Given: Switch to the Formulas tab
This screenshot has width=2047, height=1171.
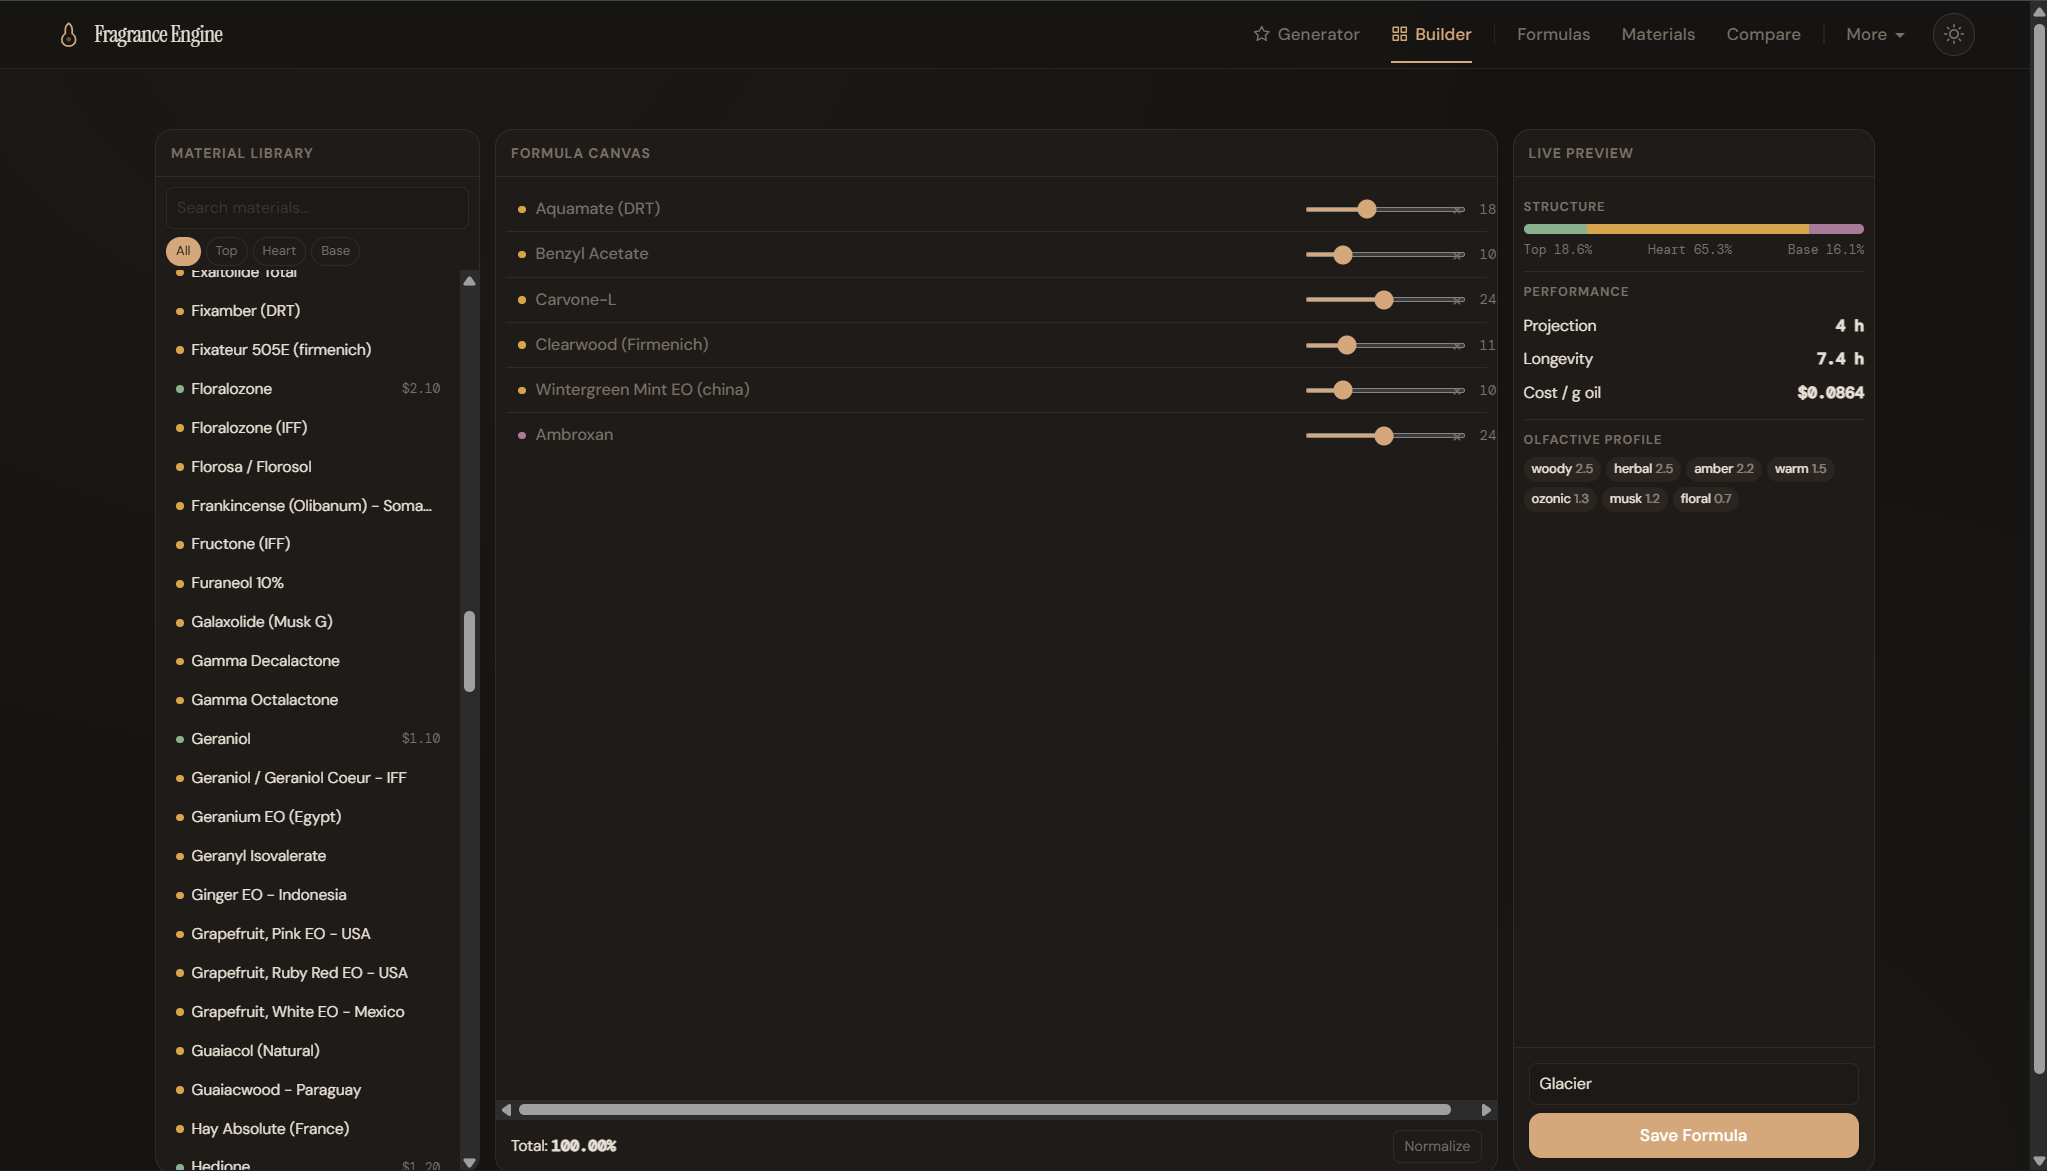Looking at the screenshot, I should pos(1552,33).
